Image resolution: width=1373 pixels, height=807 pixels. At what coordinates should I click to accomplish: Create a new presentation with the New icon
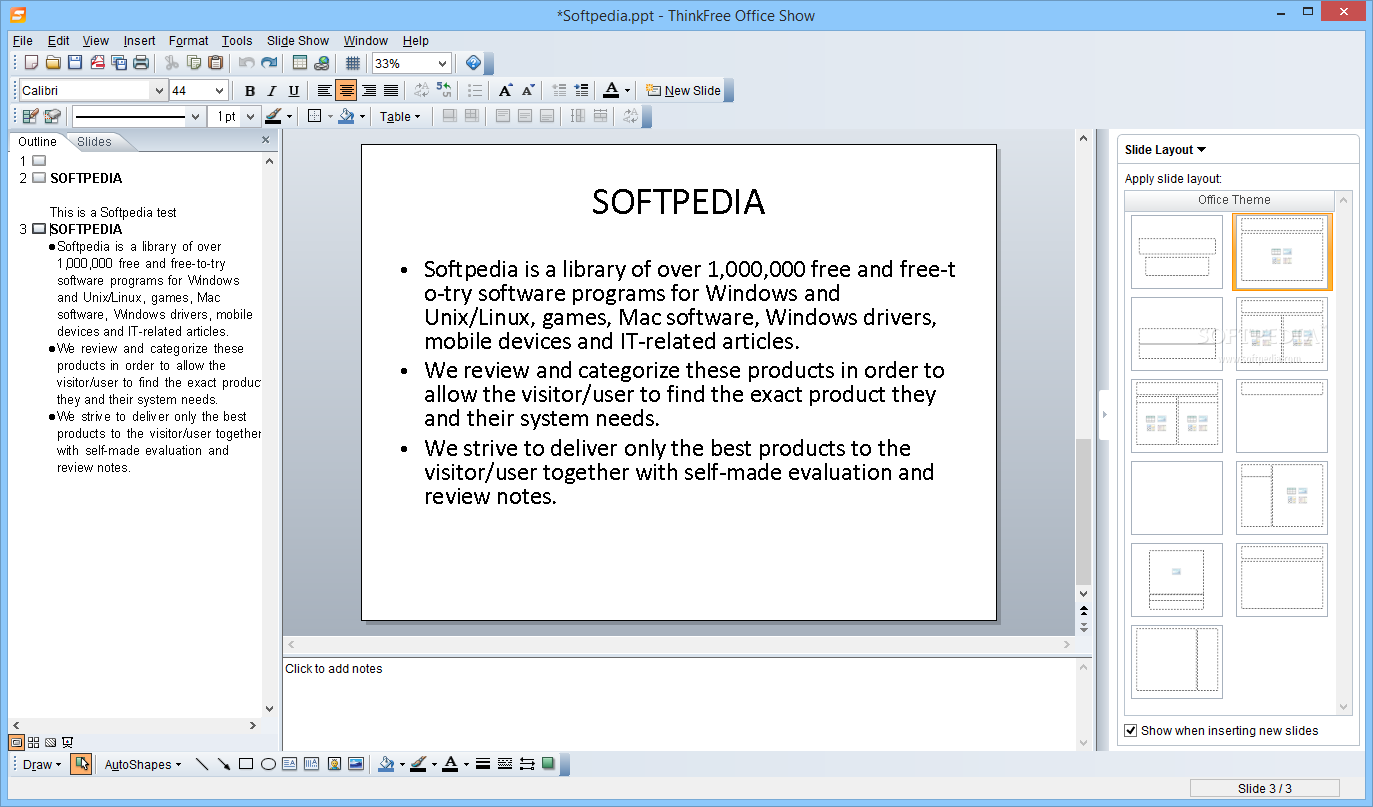click(x=31, y=63)
